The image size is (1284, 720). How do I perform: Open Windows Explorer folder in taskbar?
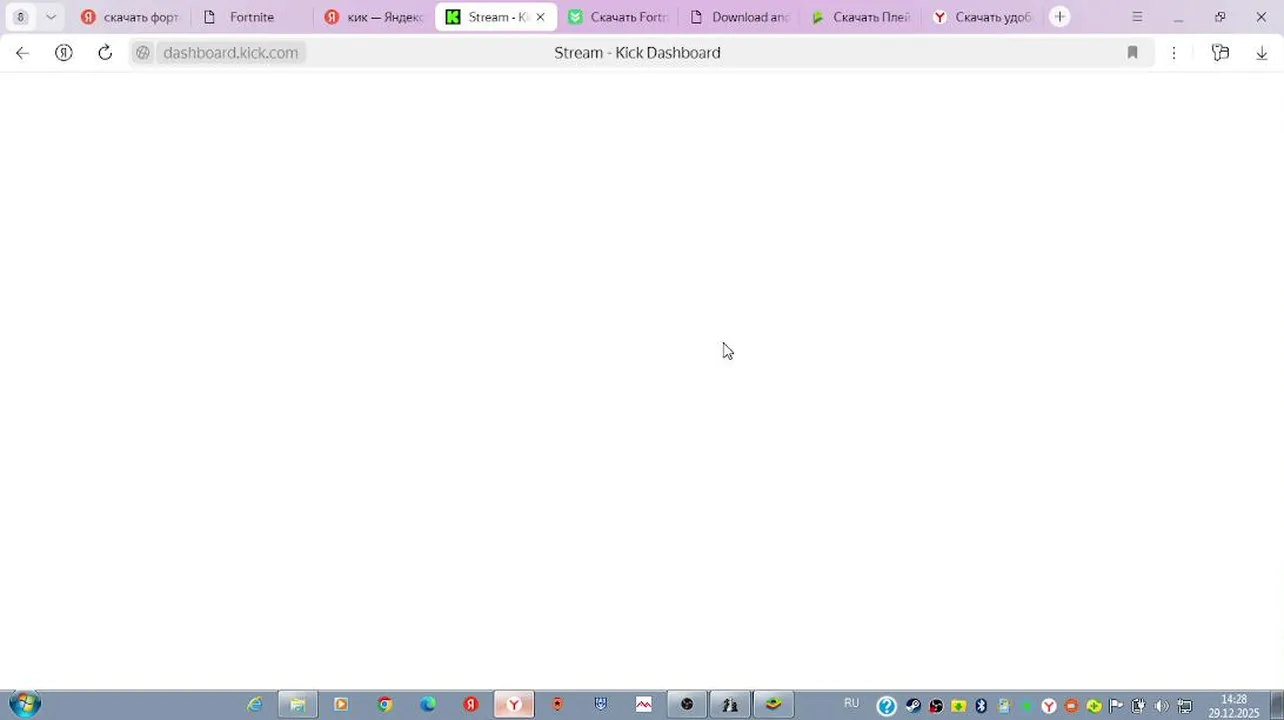click(297, 705)
